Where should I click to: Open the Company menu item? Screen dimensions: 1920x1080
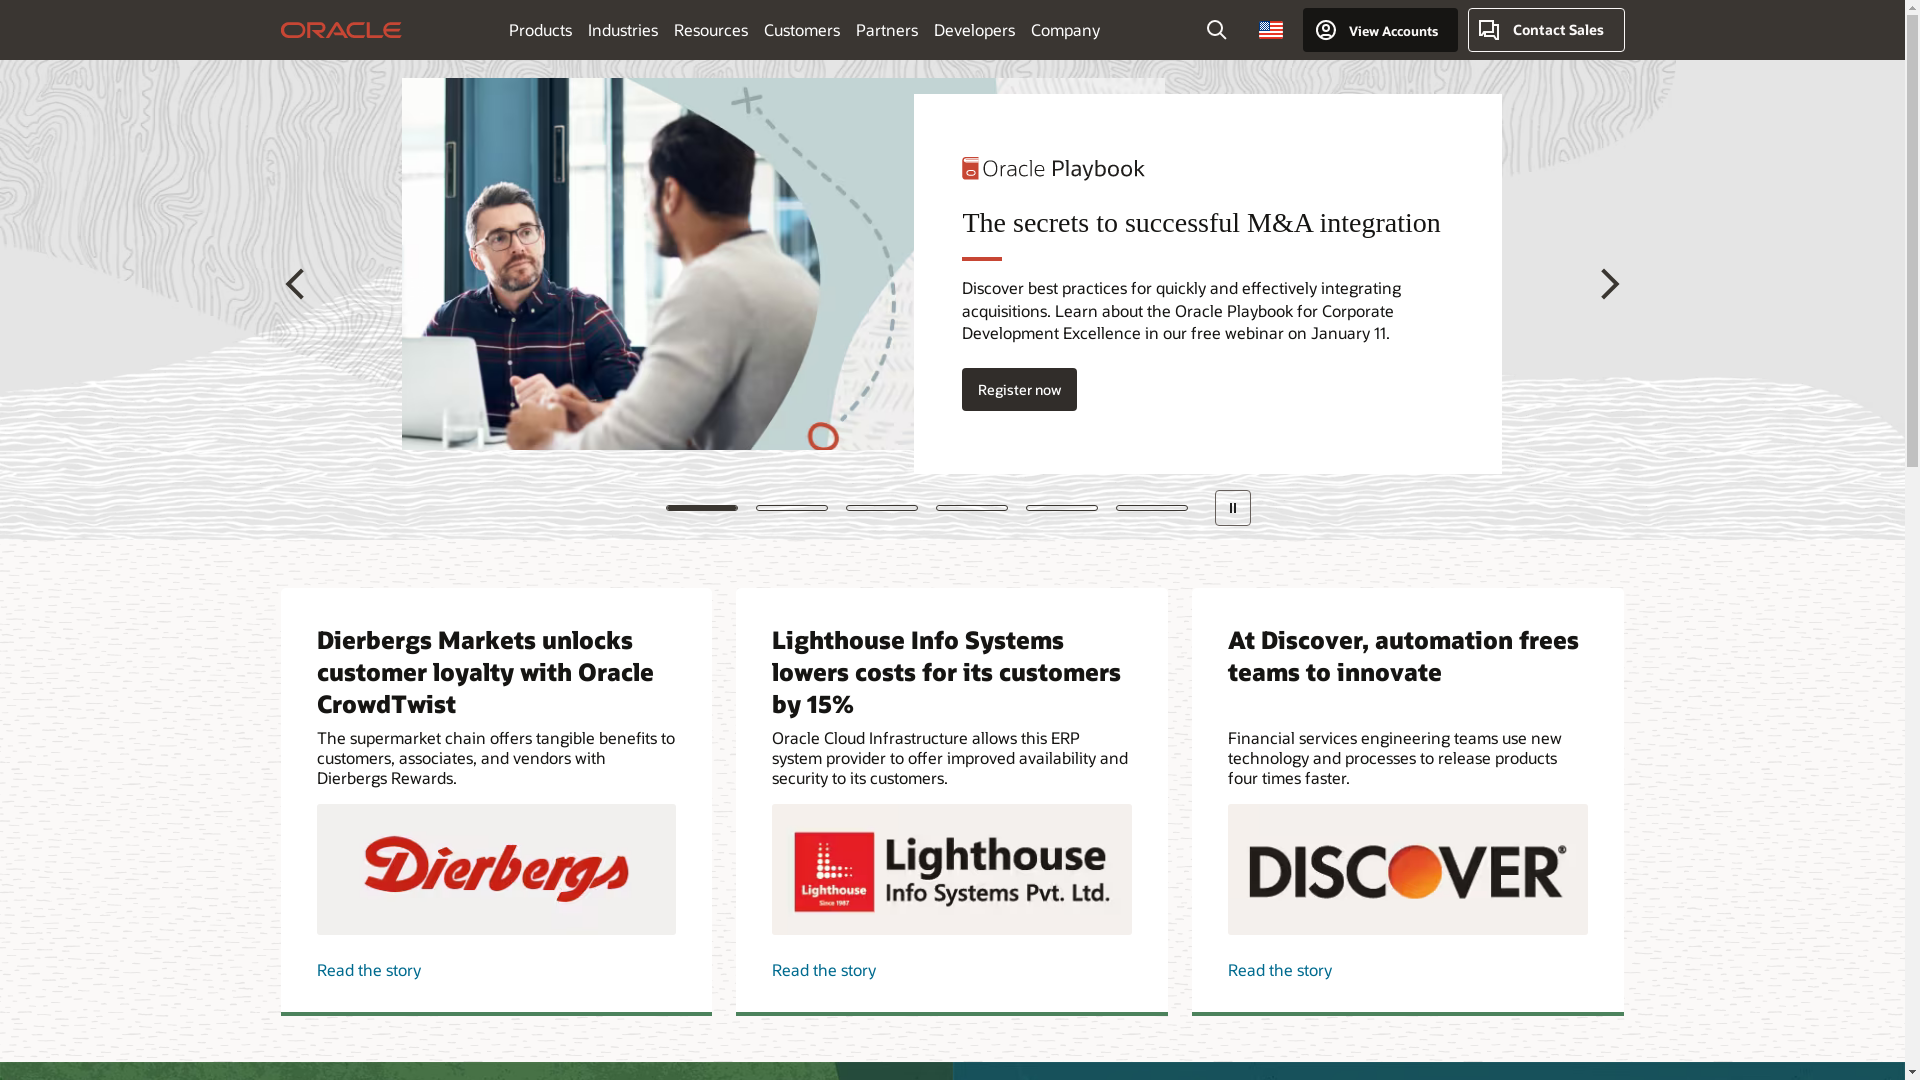[1065, 30]
